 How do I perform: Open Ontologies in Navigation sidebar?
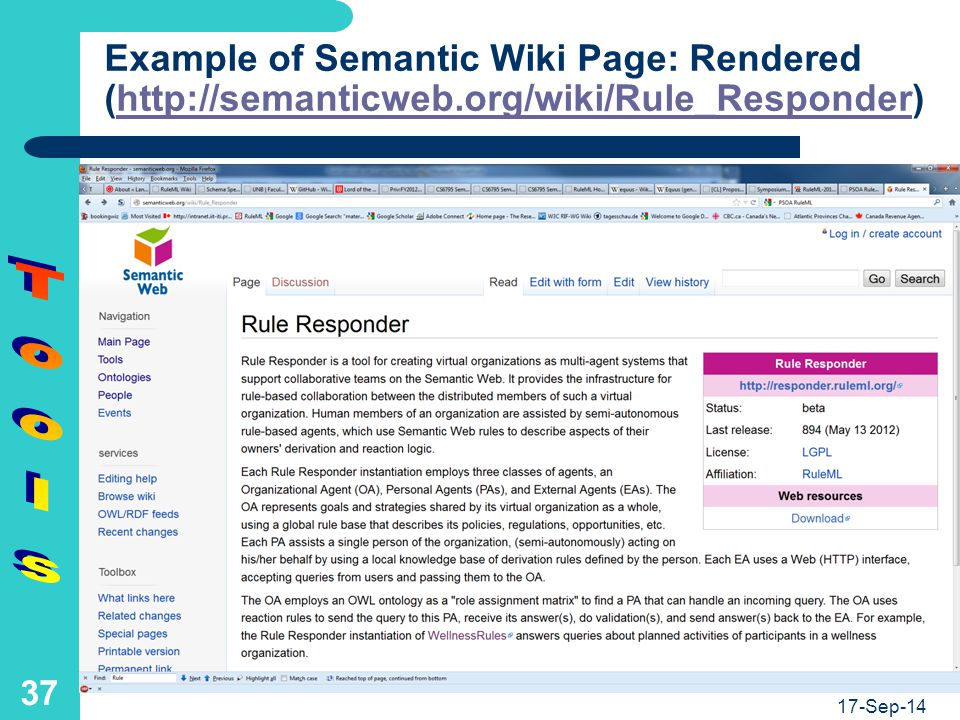(x=124, y=377)
